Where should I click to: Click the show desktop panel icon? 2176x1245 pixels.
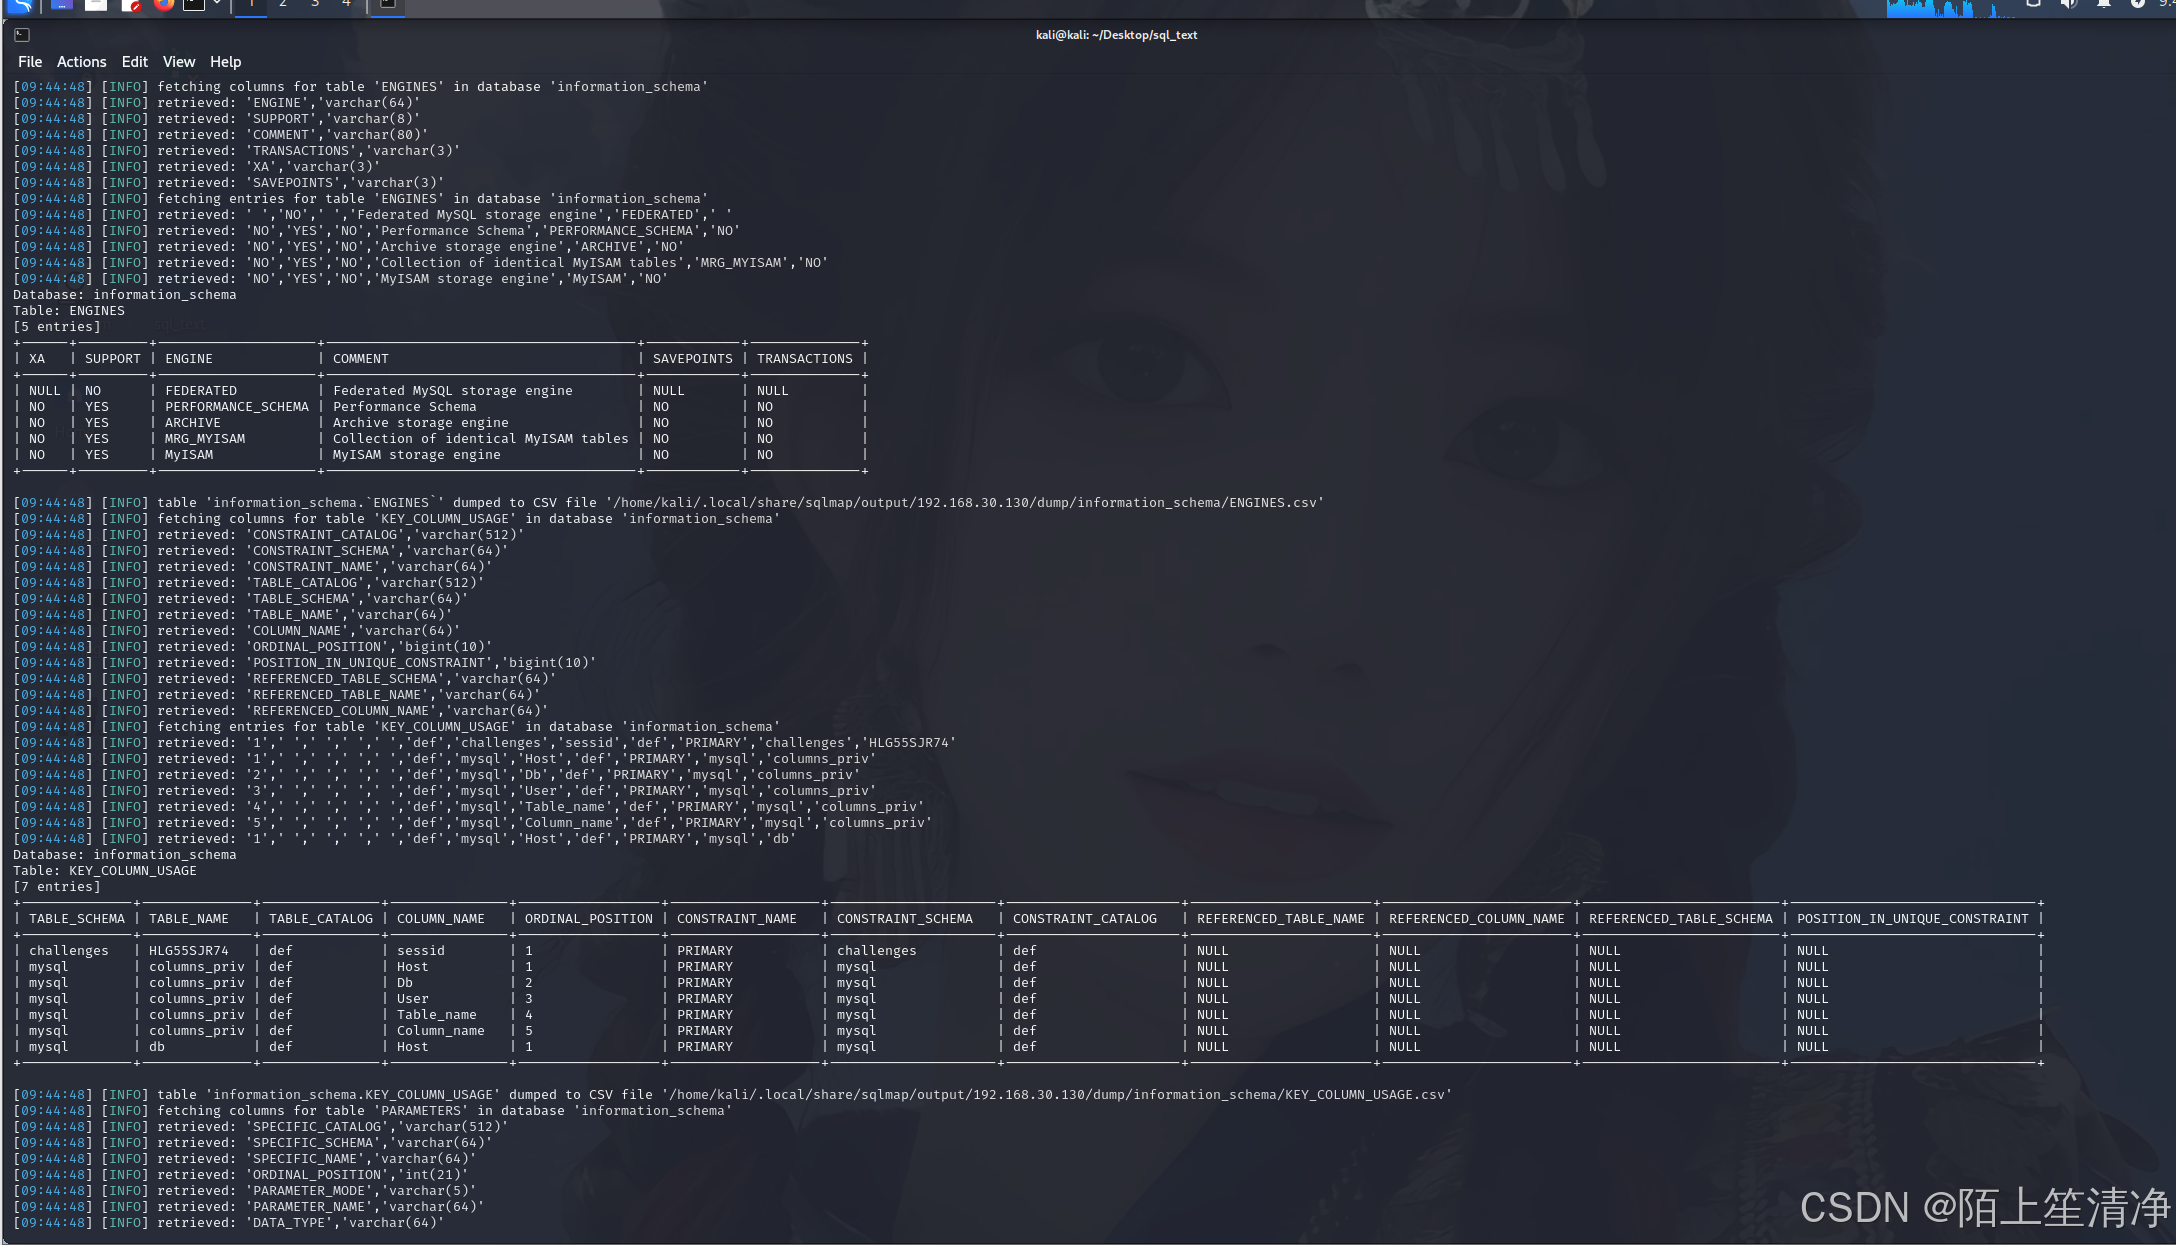click(61, 5)
